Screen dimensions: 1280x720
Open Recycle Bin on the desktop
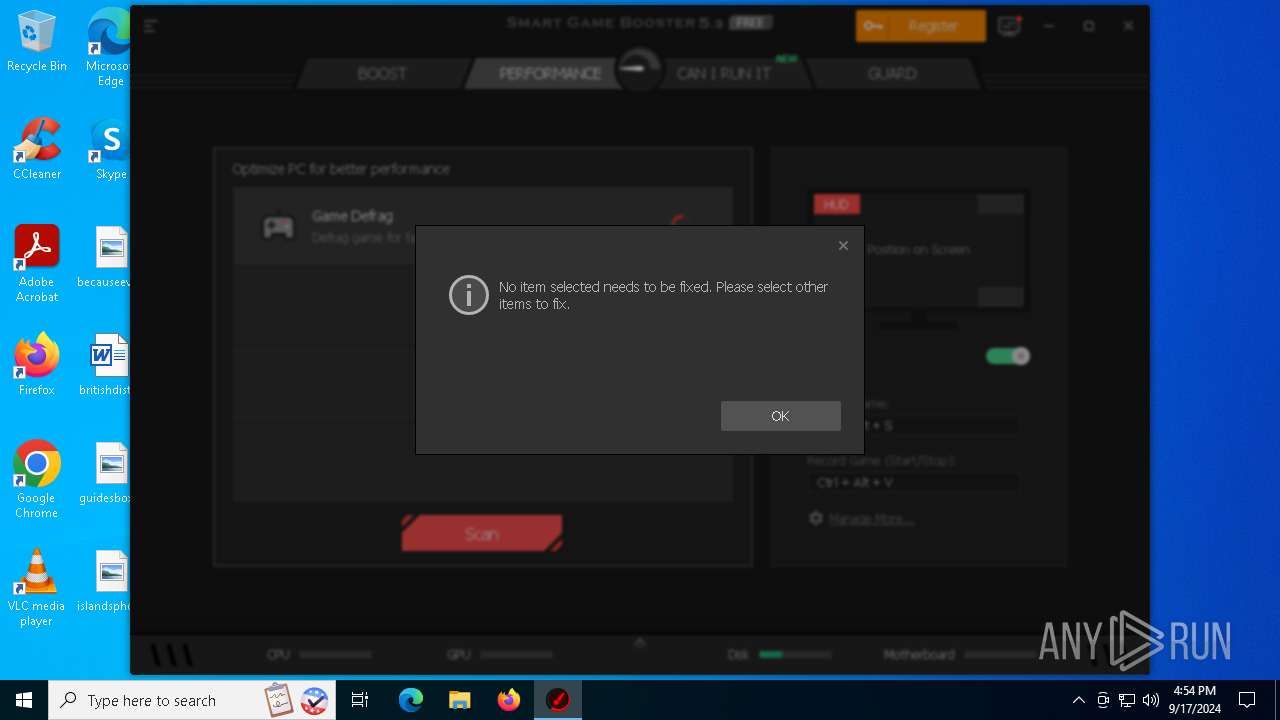click(37, 42)
